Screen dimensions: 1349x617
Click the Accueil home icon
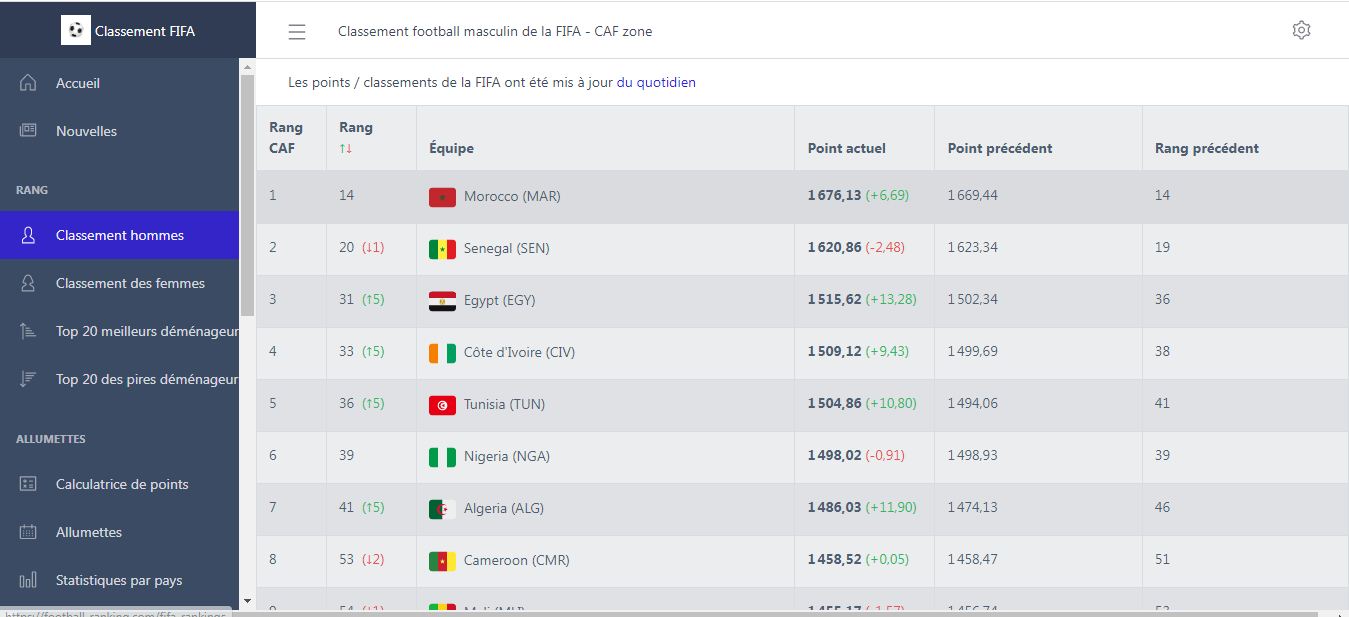pyautogui.click(x=28, y=83)
